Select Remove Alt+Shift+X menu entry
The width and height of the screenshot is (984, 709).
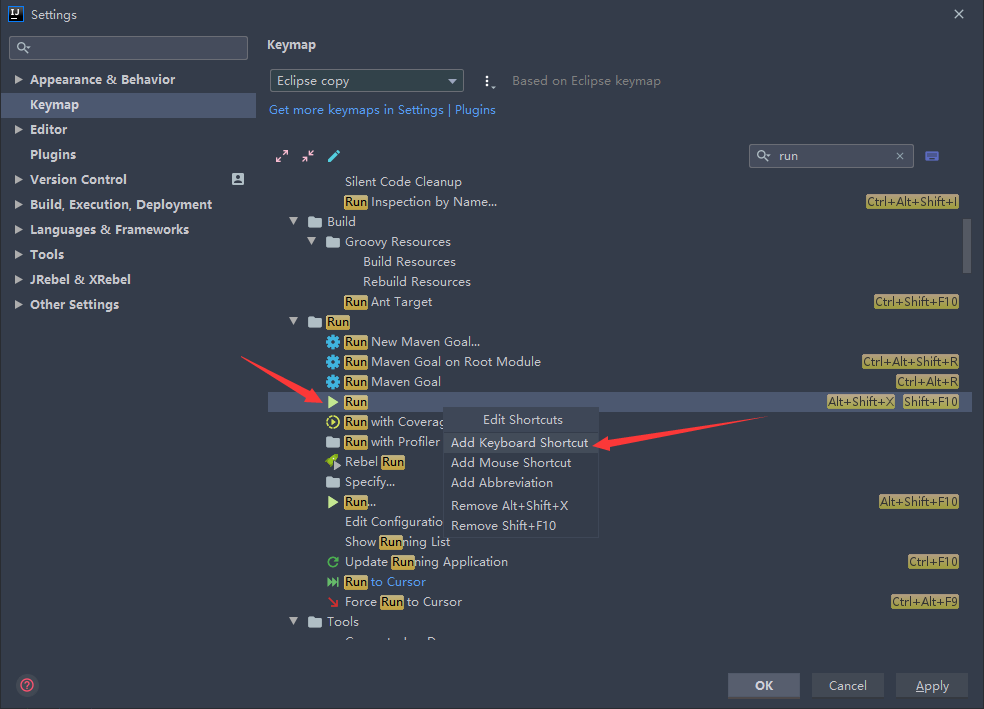click(520, 506)
